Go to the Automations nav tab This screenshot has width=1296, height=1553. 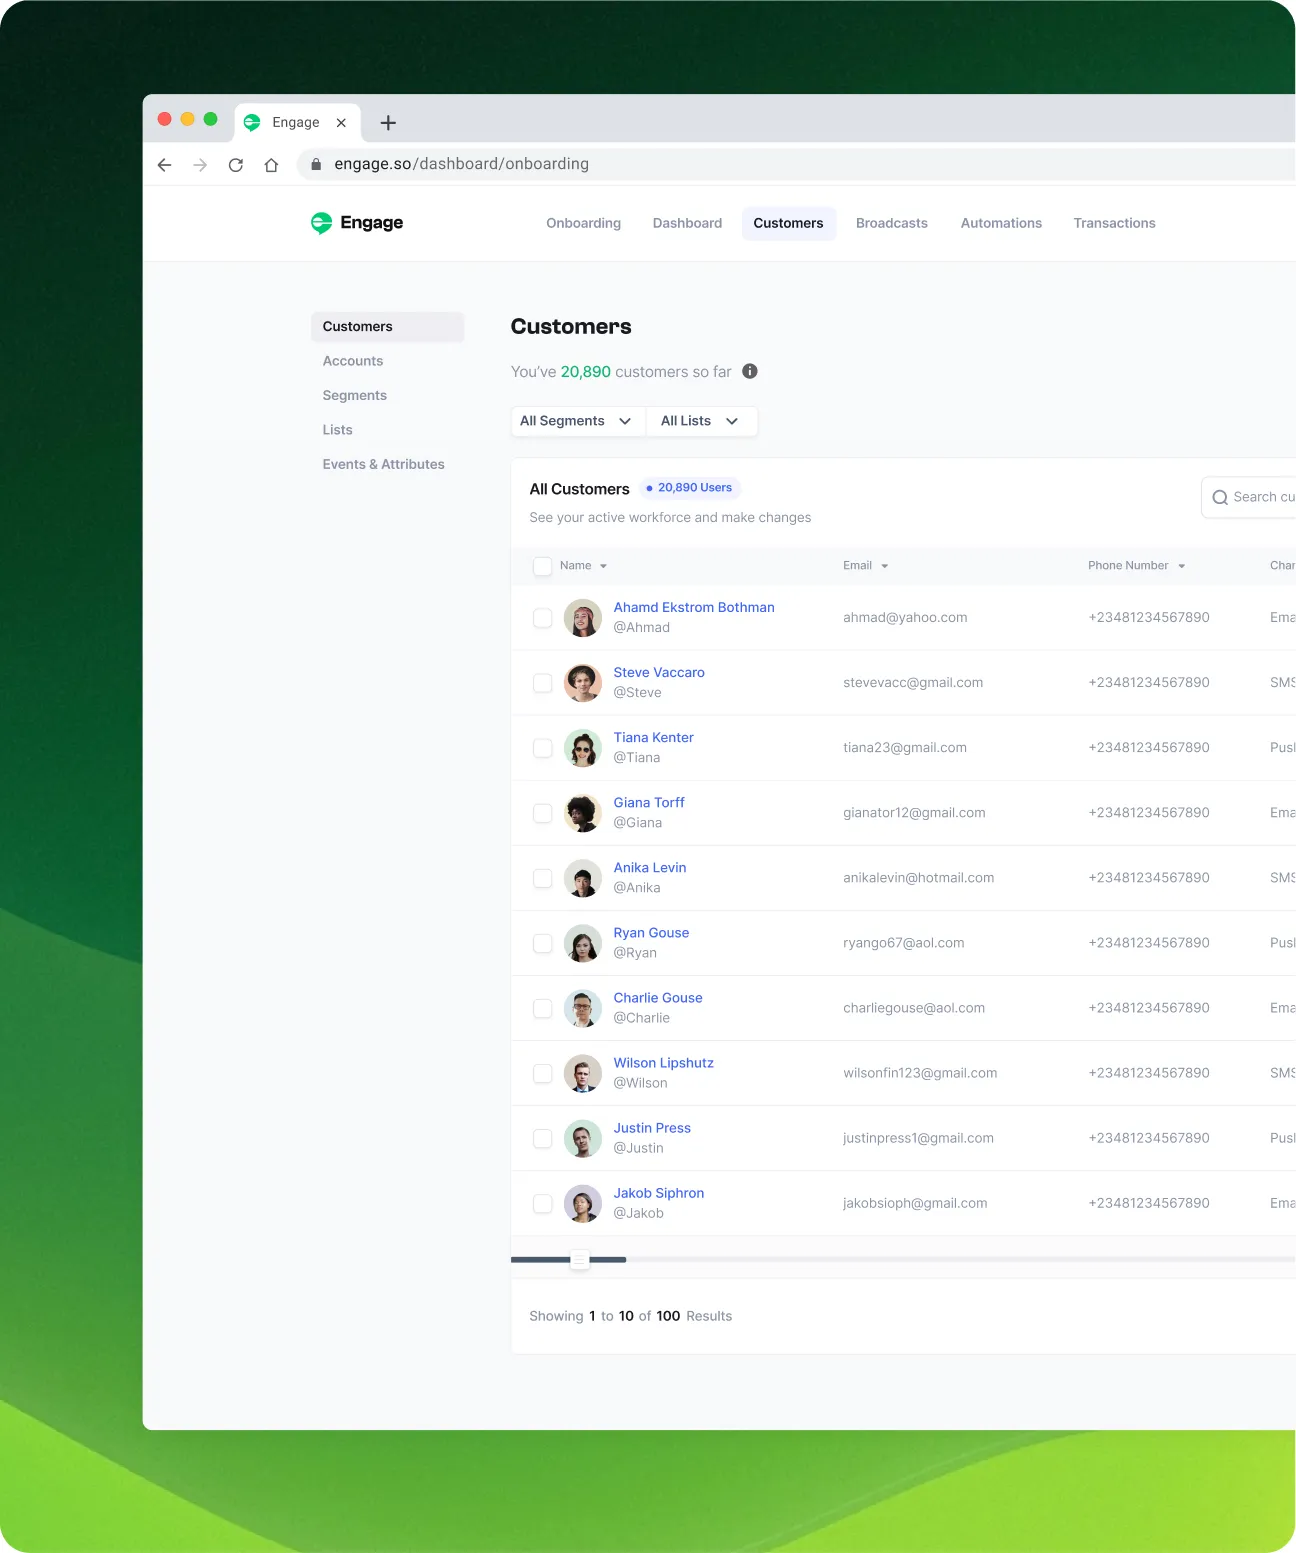coord(1001,223)
